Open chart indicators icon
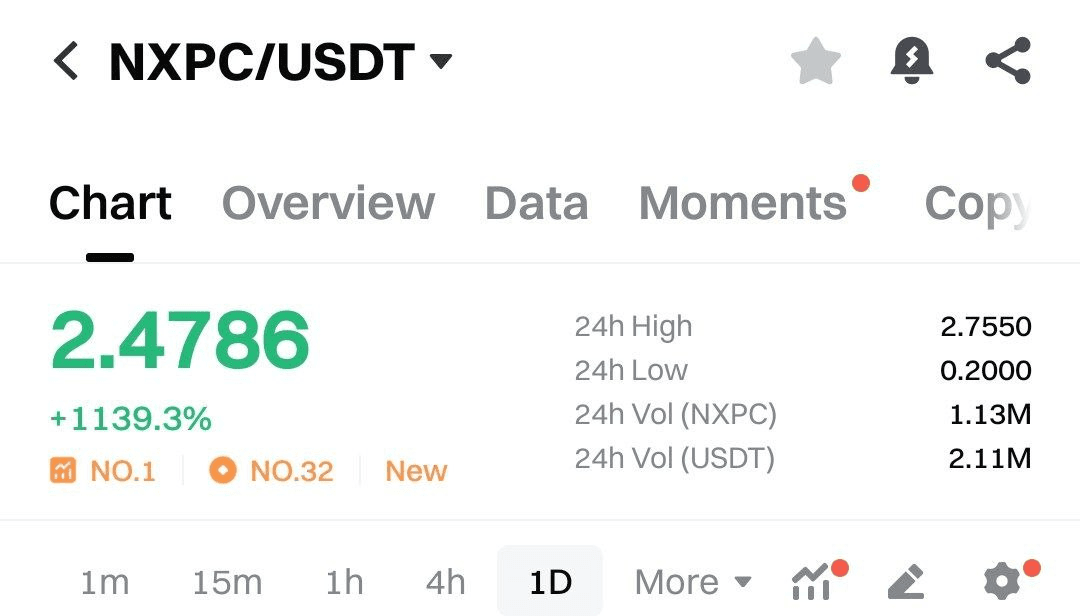The image size is (1080, 616). point(813,582)
